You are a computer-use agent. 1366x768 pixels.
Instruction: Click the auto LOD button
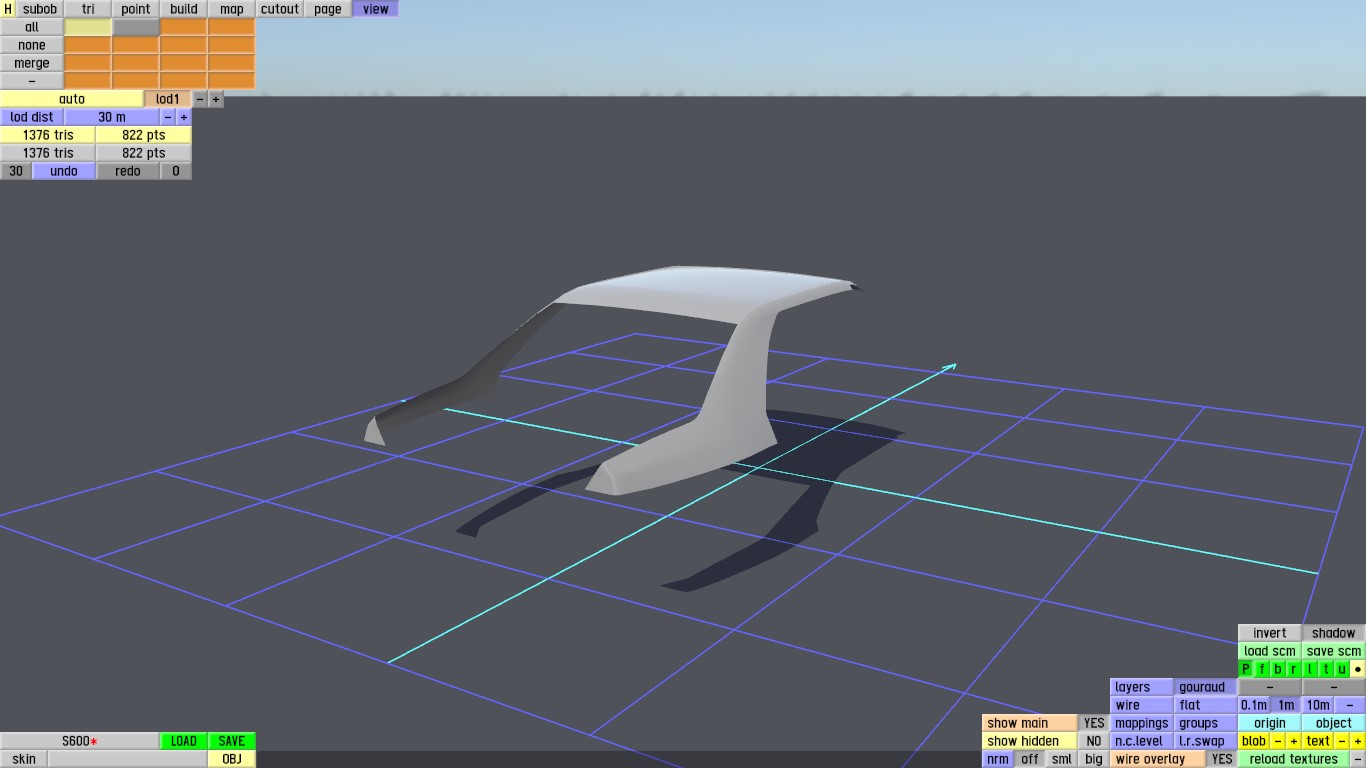coord(72,99)
